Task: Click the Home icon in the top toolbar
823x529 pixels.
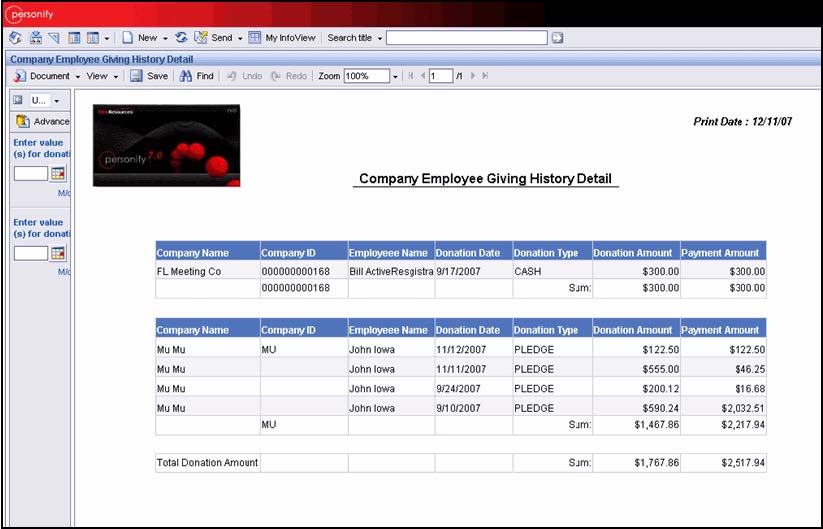Action: [16, 38]
